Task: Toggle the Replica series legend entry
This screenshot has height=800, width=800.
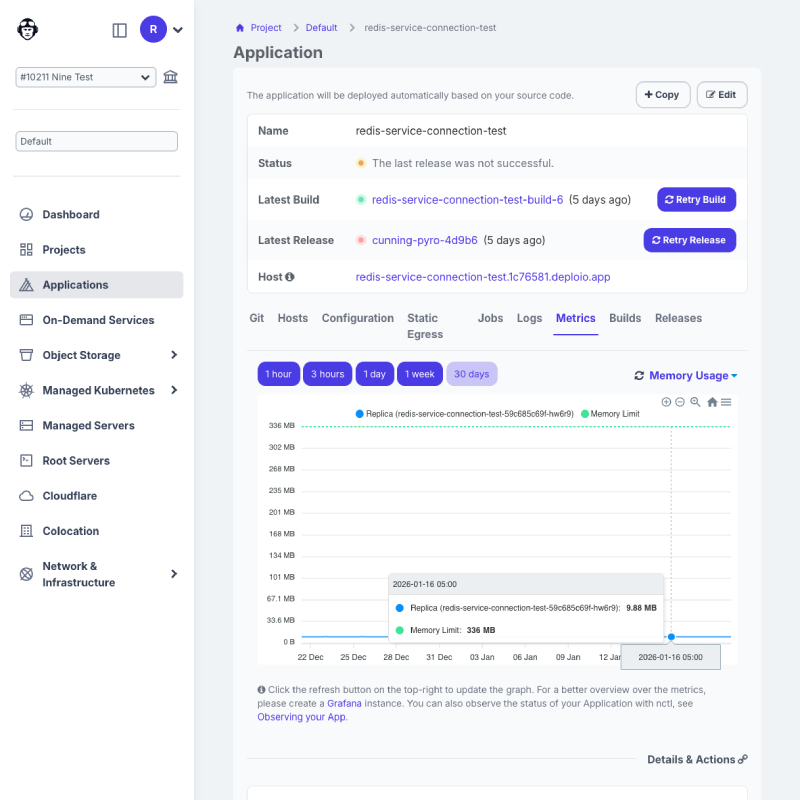Action: [464, 414]
